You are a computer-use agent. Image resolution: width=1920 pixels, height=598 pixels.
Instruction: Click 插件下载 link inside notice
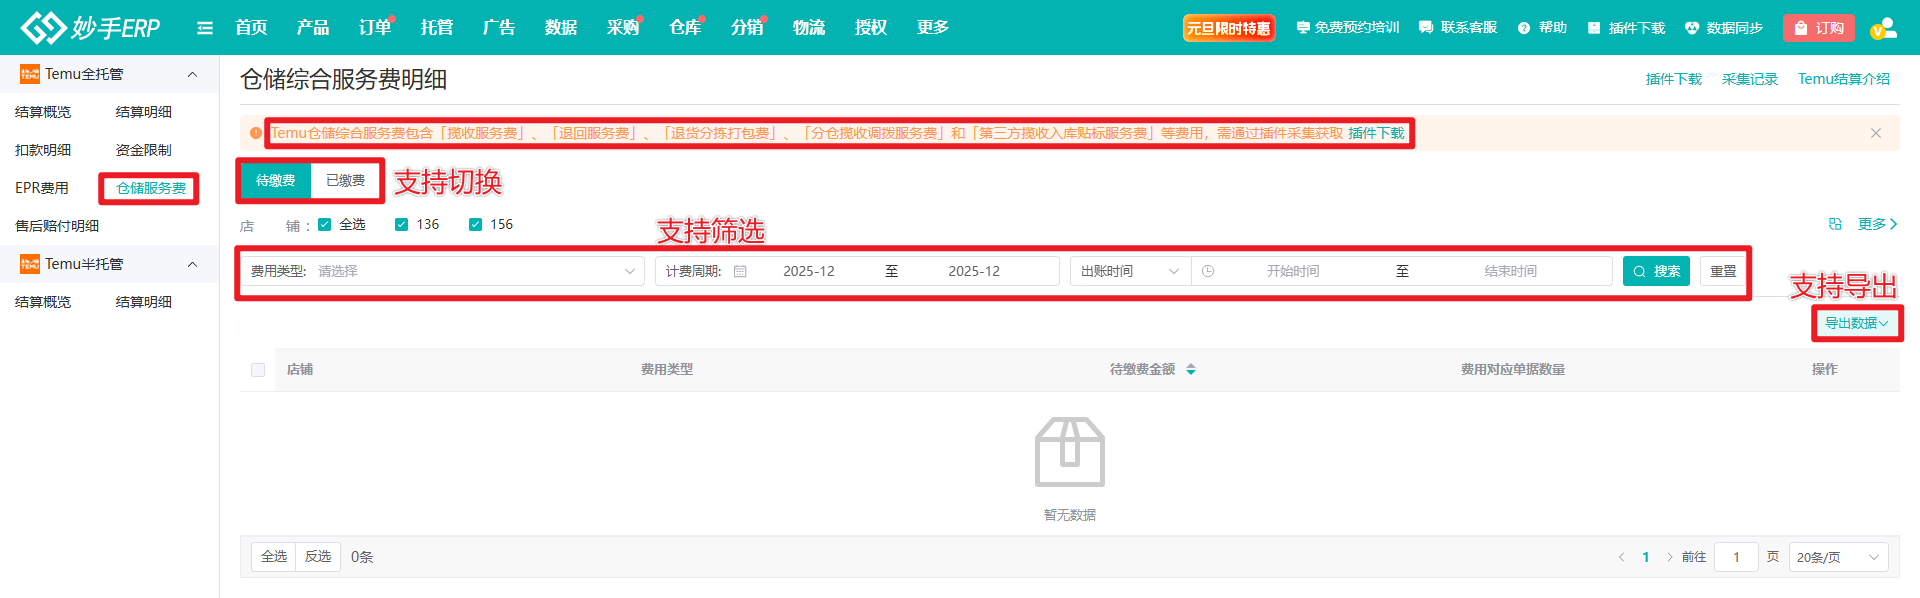(1376, 133)
